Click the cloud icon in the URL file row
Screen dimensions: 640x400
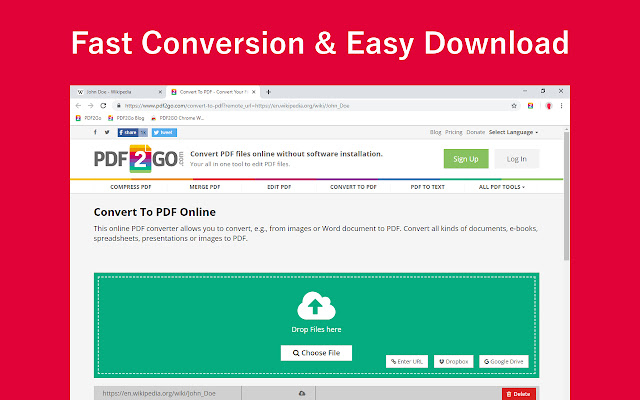pos(302,393)
